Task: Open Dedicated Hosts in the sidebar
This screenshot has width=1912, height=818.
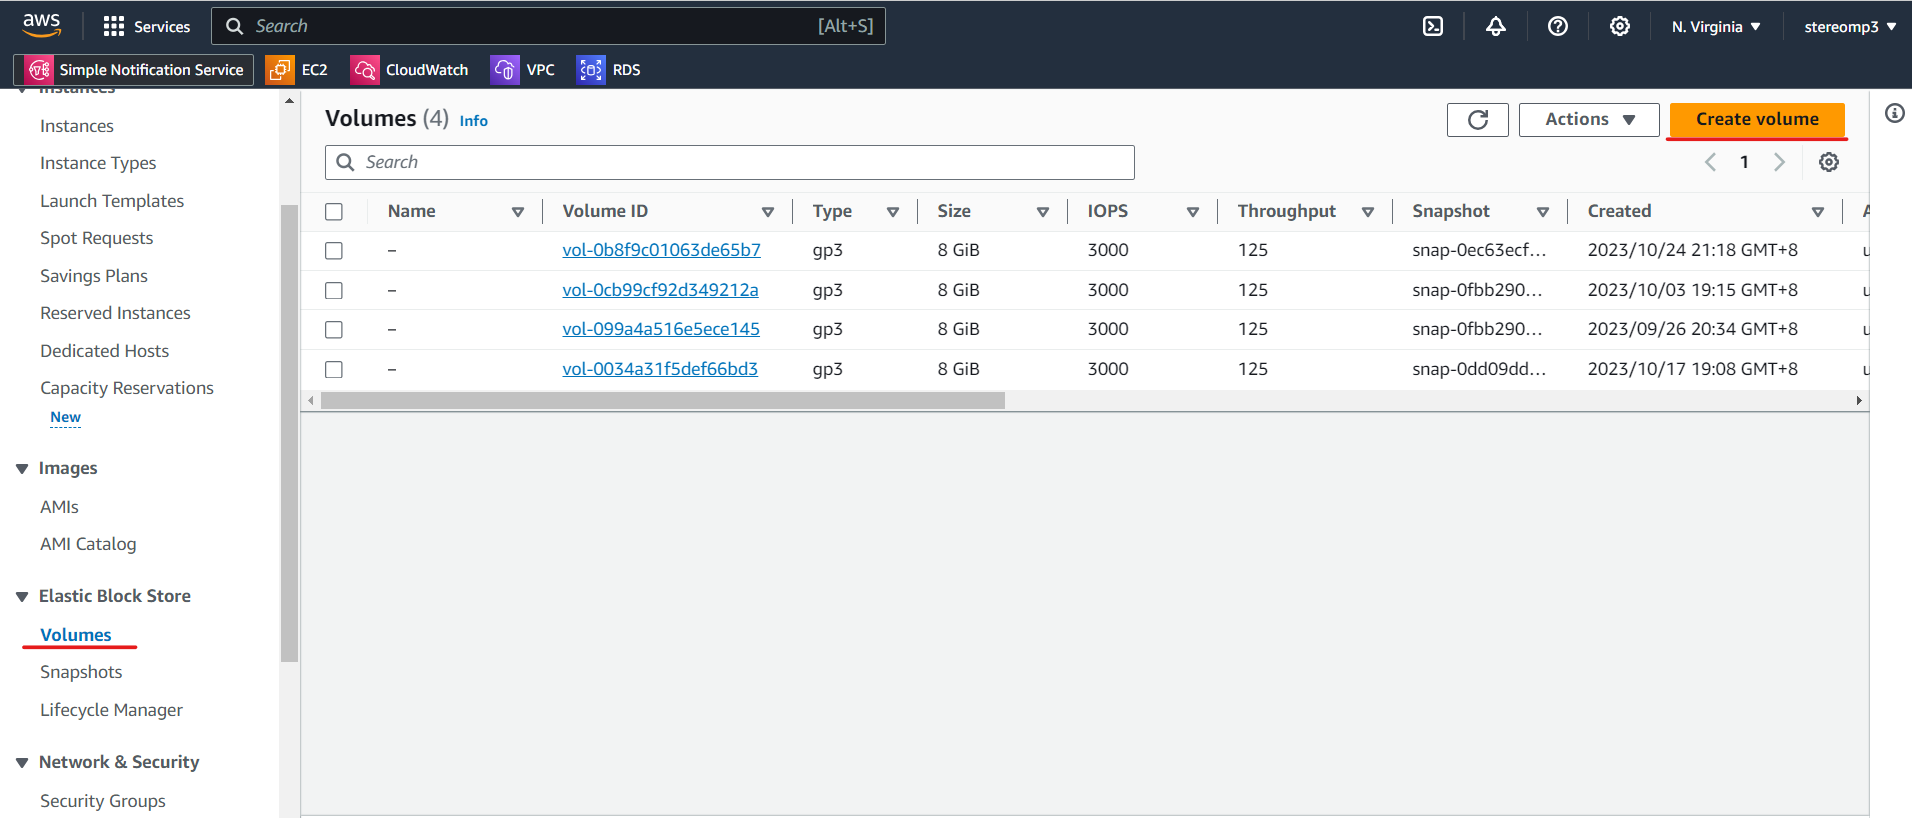Action: coord(104,351)
